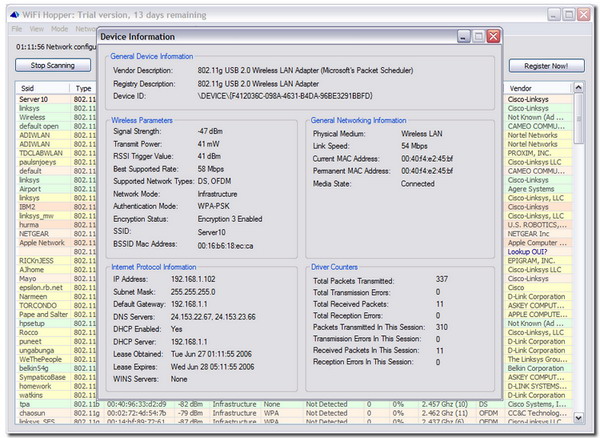Screen dimensions: 600x438
Task: Click the Authentication Mode value WPA-PSK
Action: click(214, 206)
